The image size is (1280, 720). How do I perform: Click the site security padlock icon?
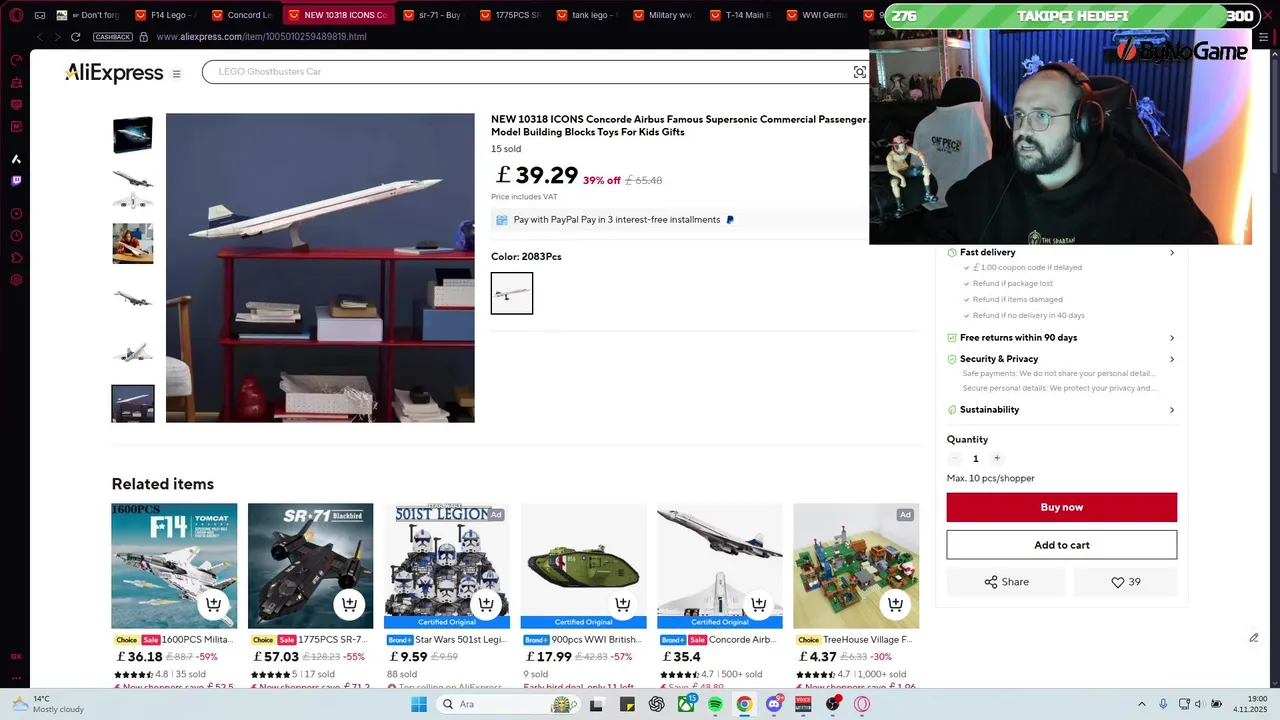point(144,37)
